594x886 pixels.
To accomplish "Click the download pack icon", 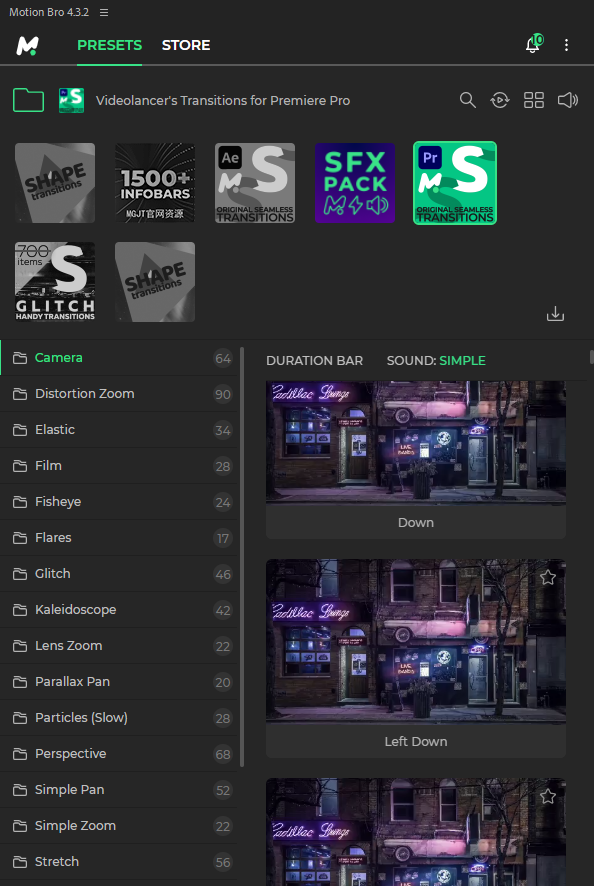I will tap(555, 314).
